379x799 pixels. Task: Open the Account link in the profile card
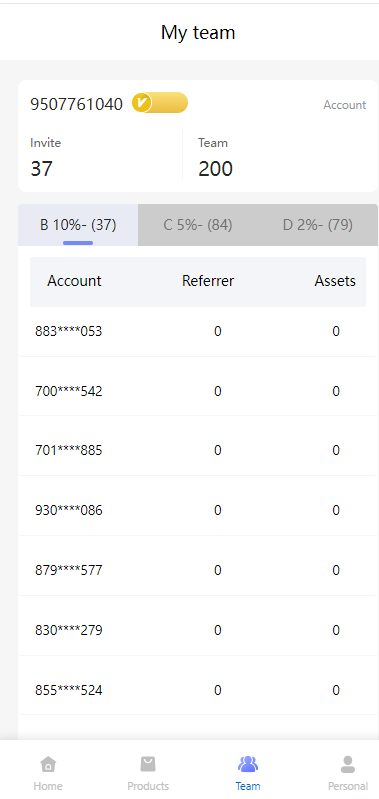point(345,105)
